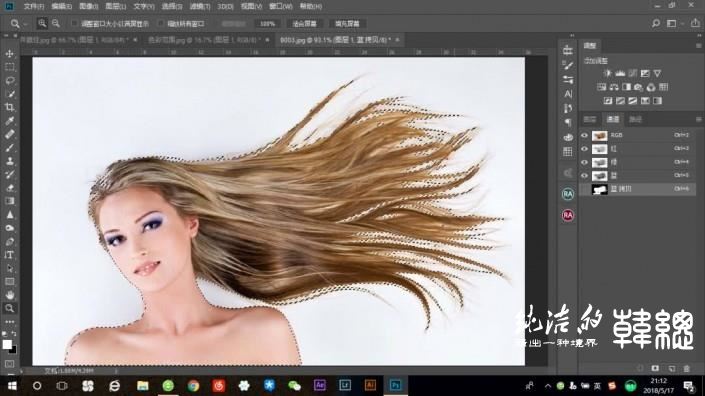This screenshot has height=396, width=705.
Task: Select the Lasso tool
Action: coord(9,80)
